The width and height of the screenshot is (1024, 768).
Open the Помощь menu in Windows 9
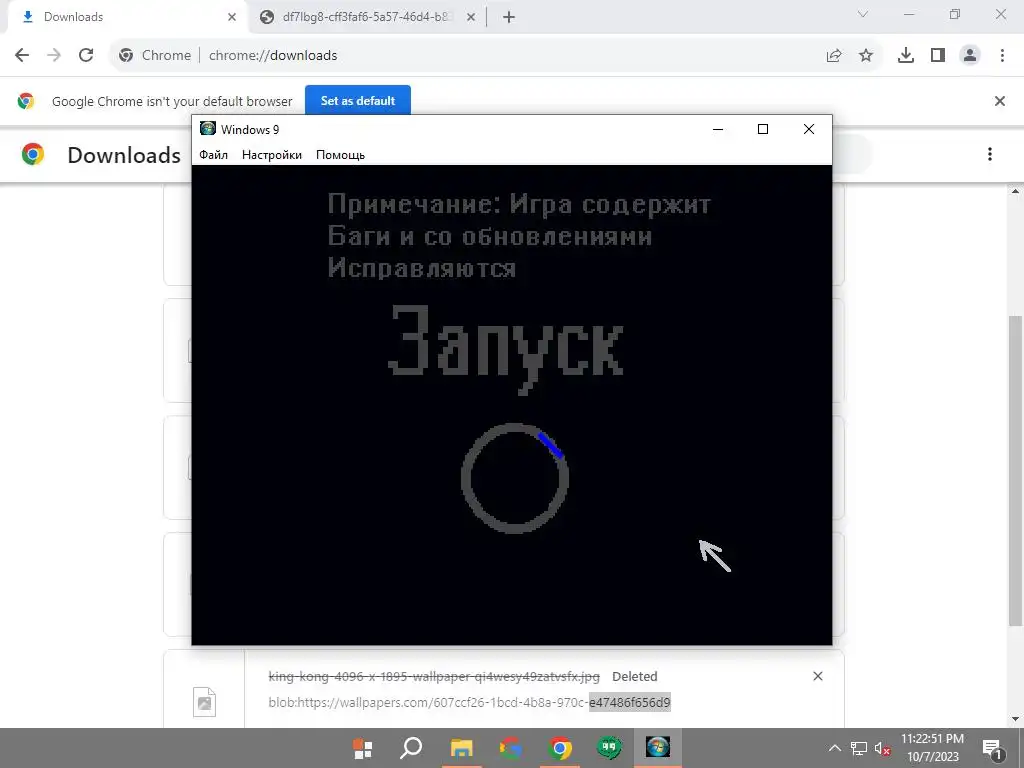(x=340, y=155)
